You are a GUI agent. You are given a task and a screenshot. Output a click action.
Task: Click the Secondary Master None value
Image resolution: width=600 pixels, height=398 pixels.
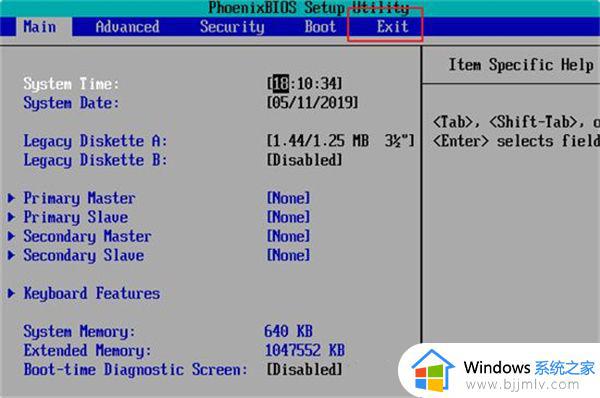pos(288,236)
